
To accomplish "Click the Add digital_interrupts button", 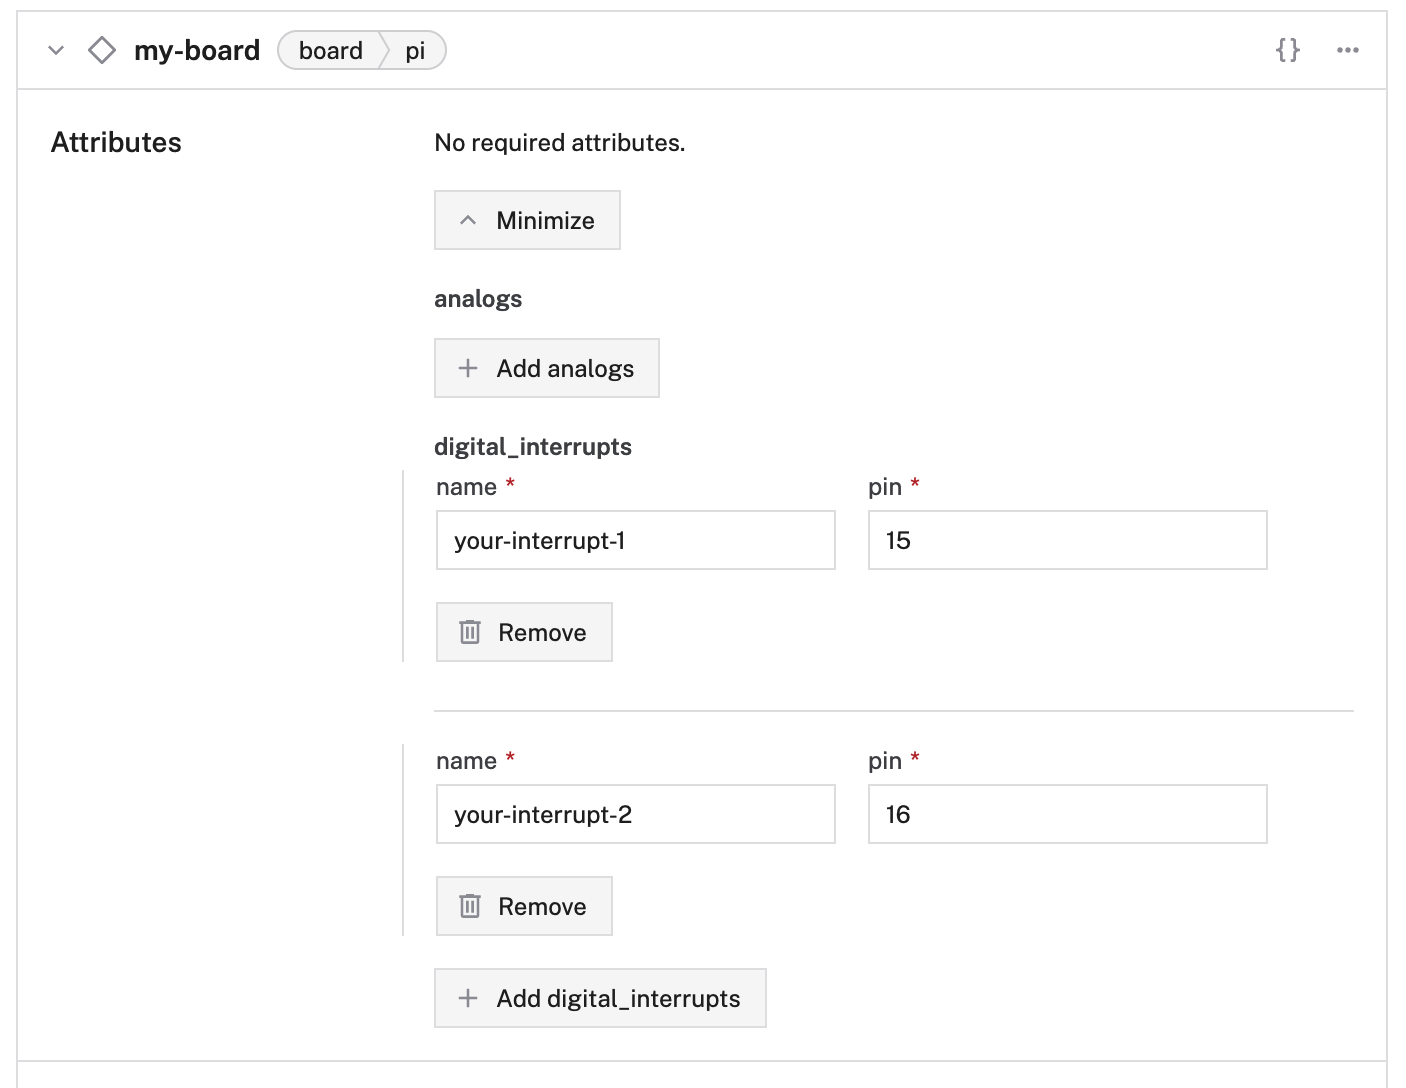I will point(599,997).
